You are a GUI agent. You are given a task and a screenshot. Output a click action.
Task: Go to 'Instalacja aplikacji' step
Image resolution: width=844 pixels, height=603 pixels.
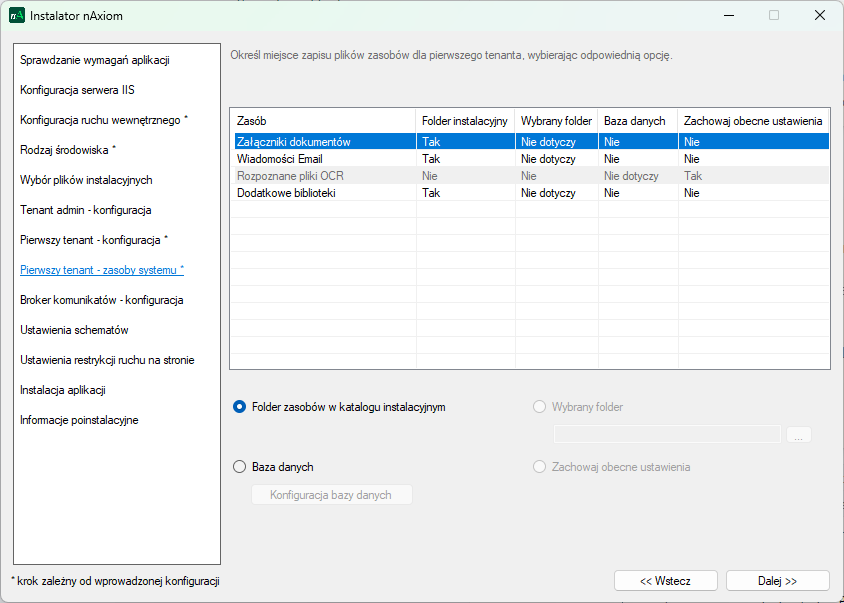coord(63,390)
